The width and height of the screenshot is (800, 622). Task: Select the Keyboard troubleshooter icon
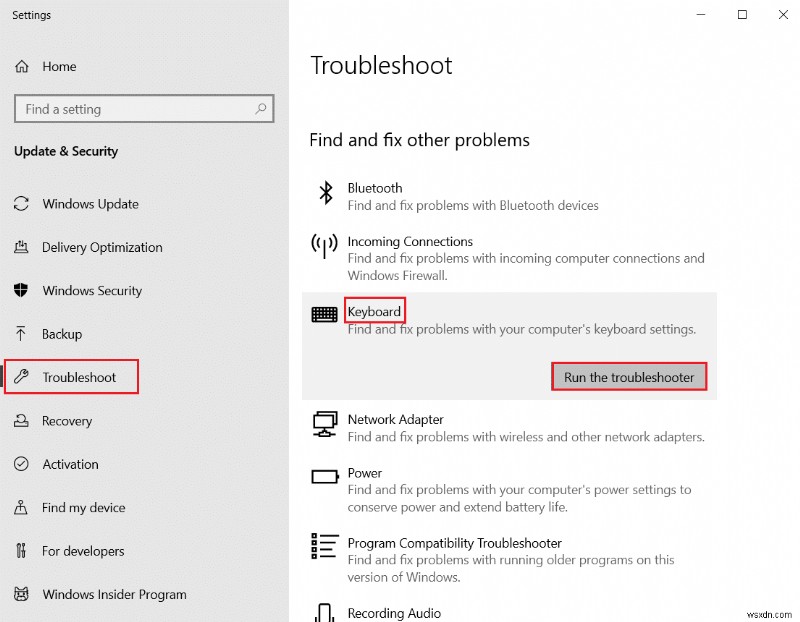click(324, 312)
